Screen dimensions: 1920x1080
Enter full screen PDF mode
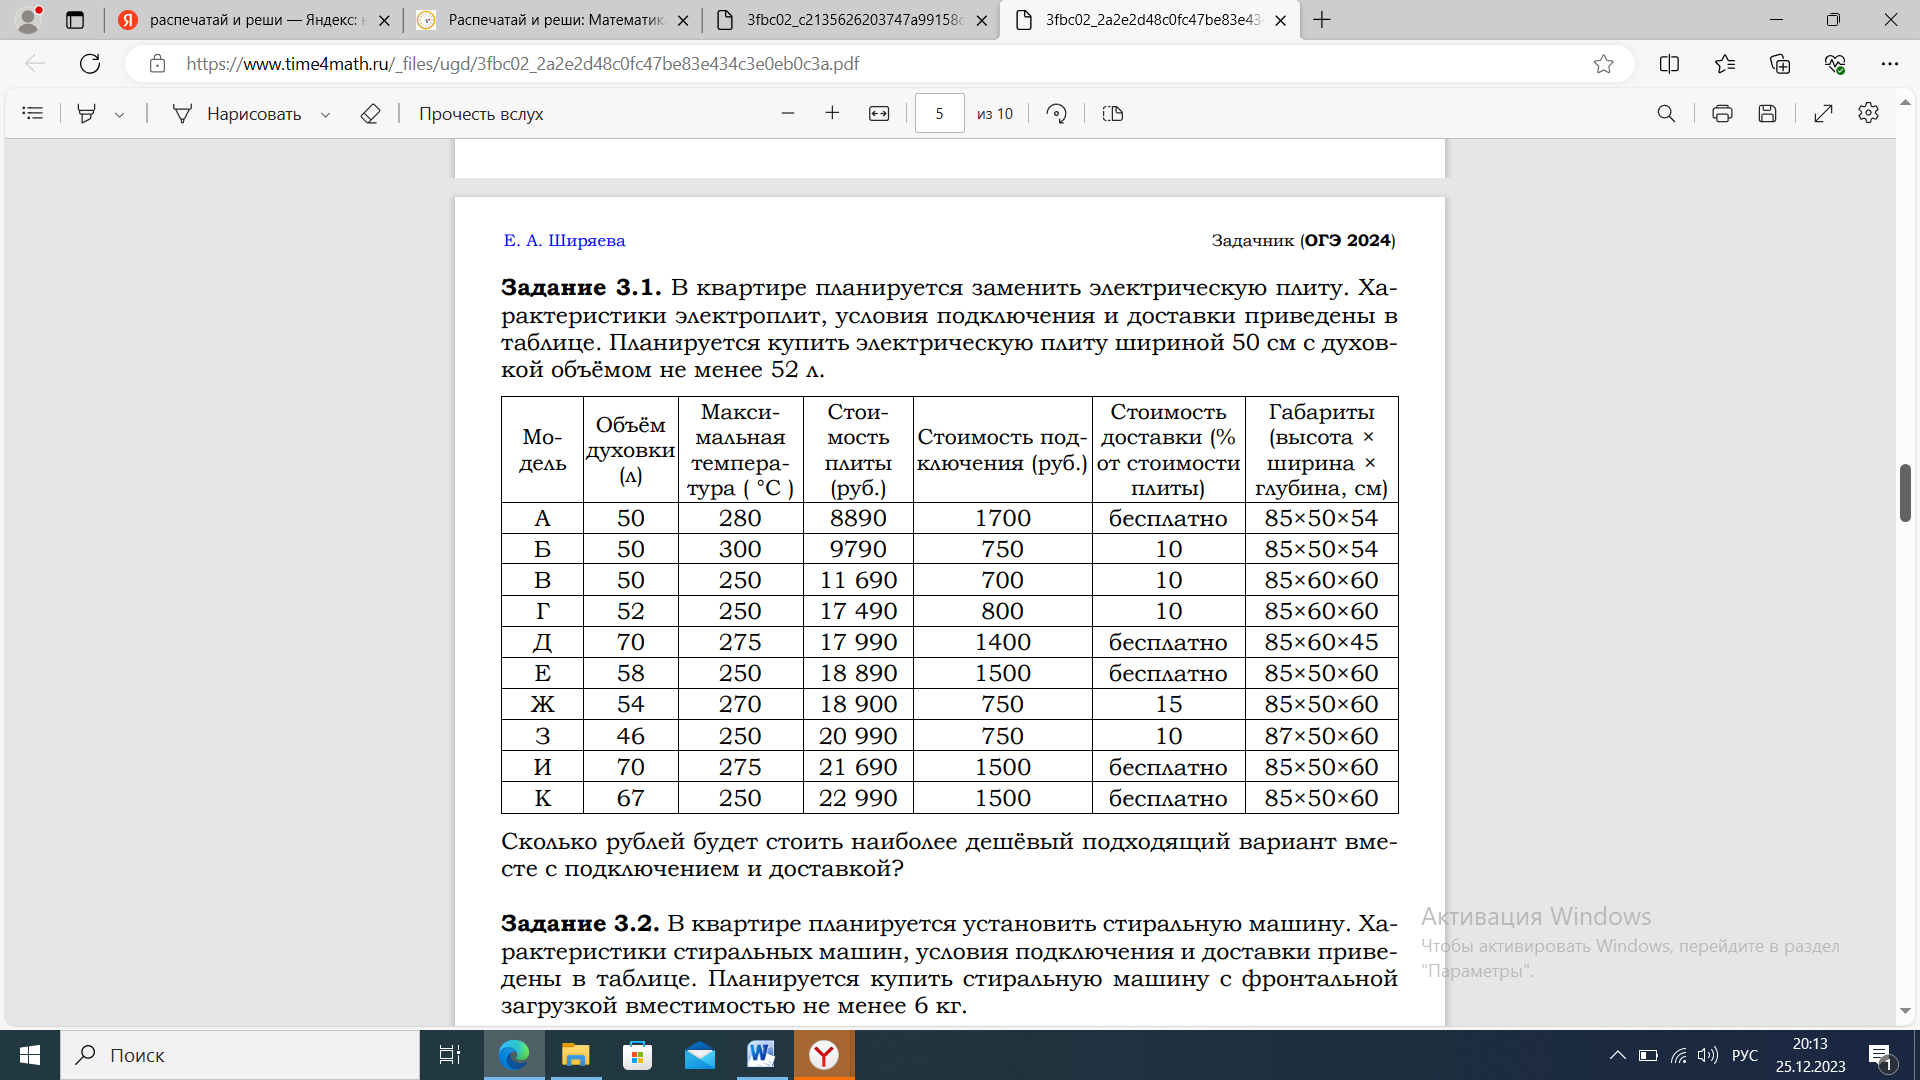[x=1823, y=114]
